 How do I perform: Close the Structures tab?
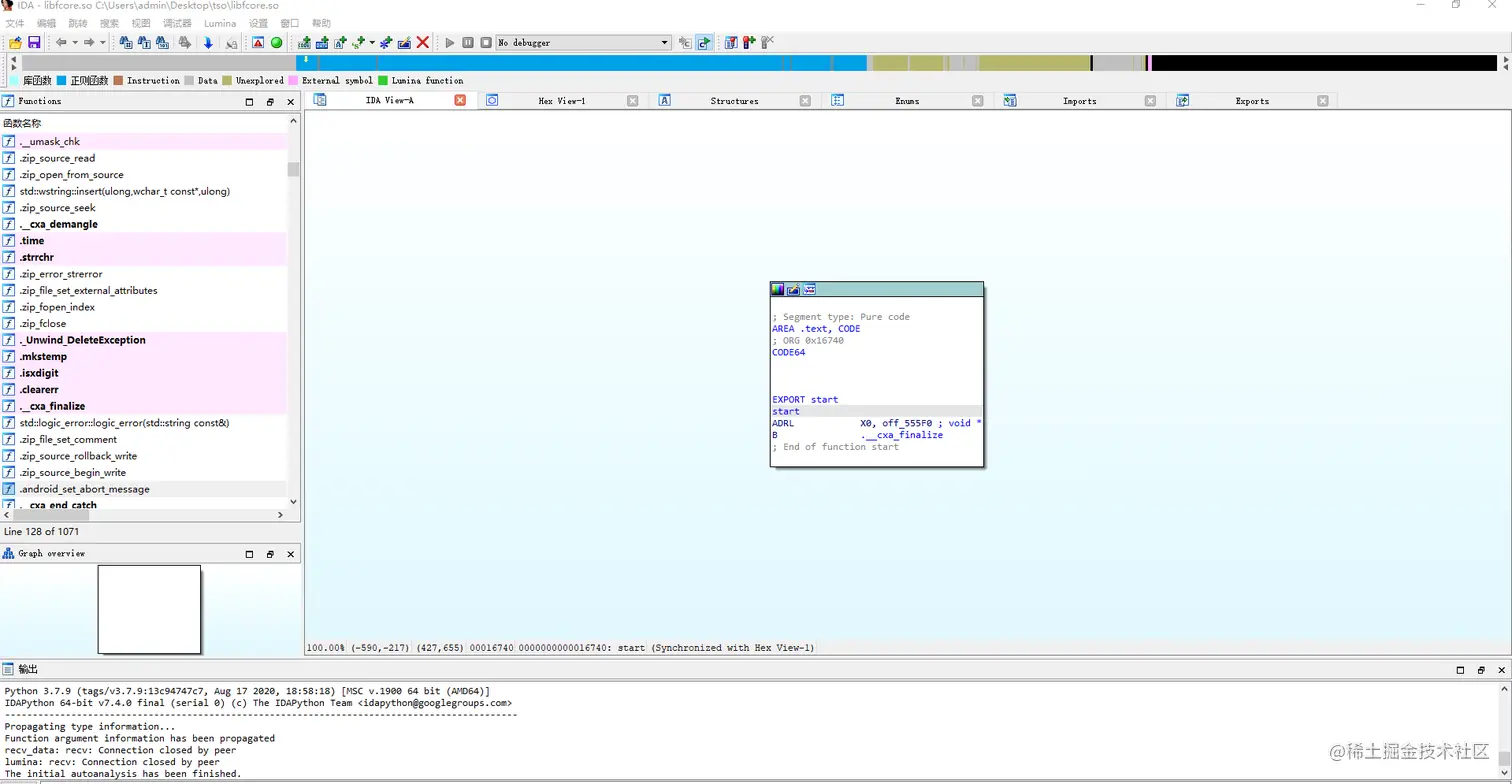coord(805,101)
